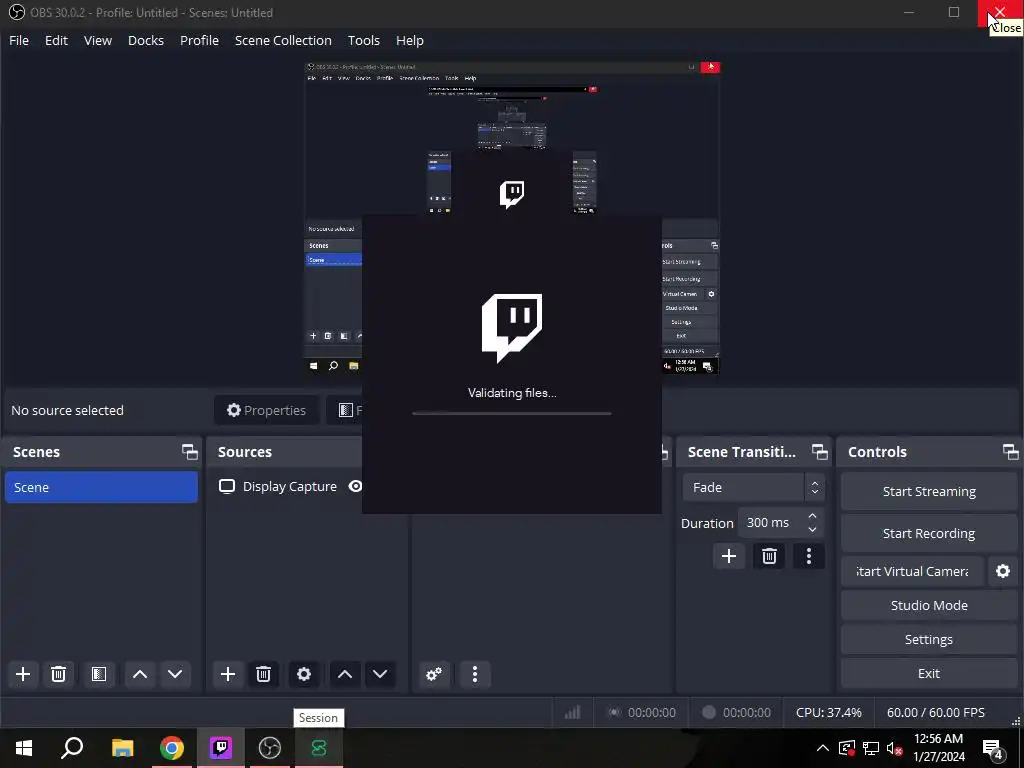Open the Help menu
Screen dimensions: 1024x768
click(409, 40)
